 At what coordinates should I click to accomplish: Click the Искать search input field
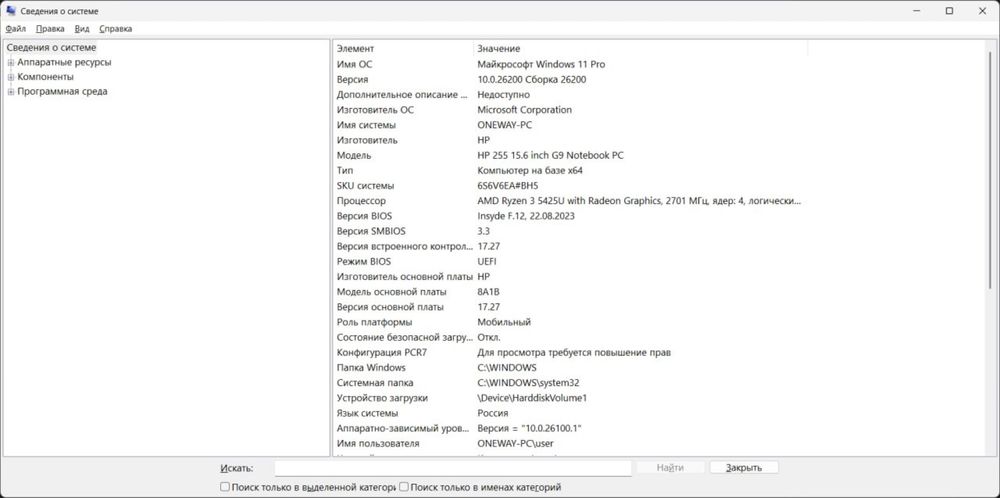click(453, 468)
